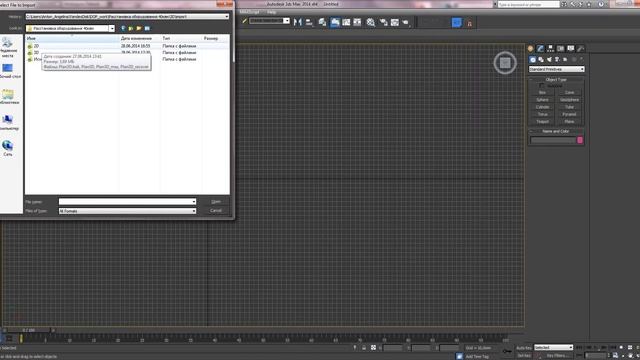Open the Schematic View toolbar icon
The width and height of the screenshot is (640, 360).
click(357, 22)
